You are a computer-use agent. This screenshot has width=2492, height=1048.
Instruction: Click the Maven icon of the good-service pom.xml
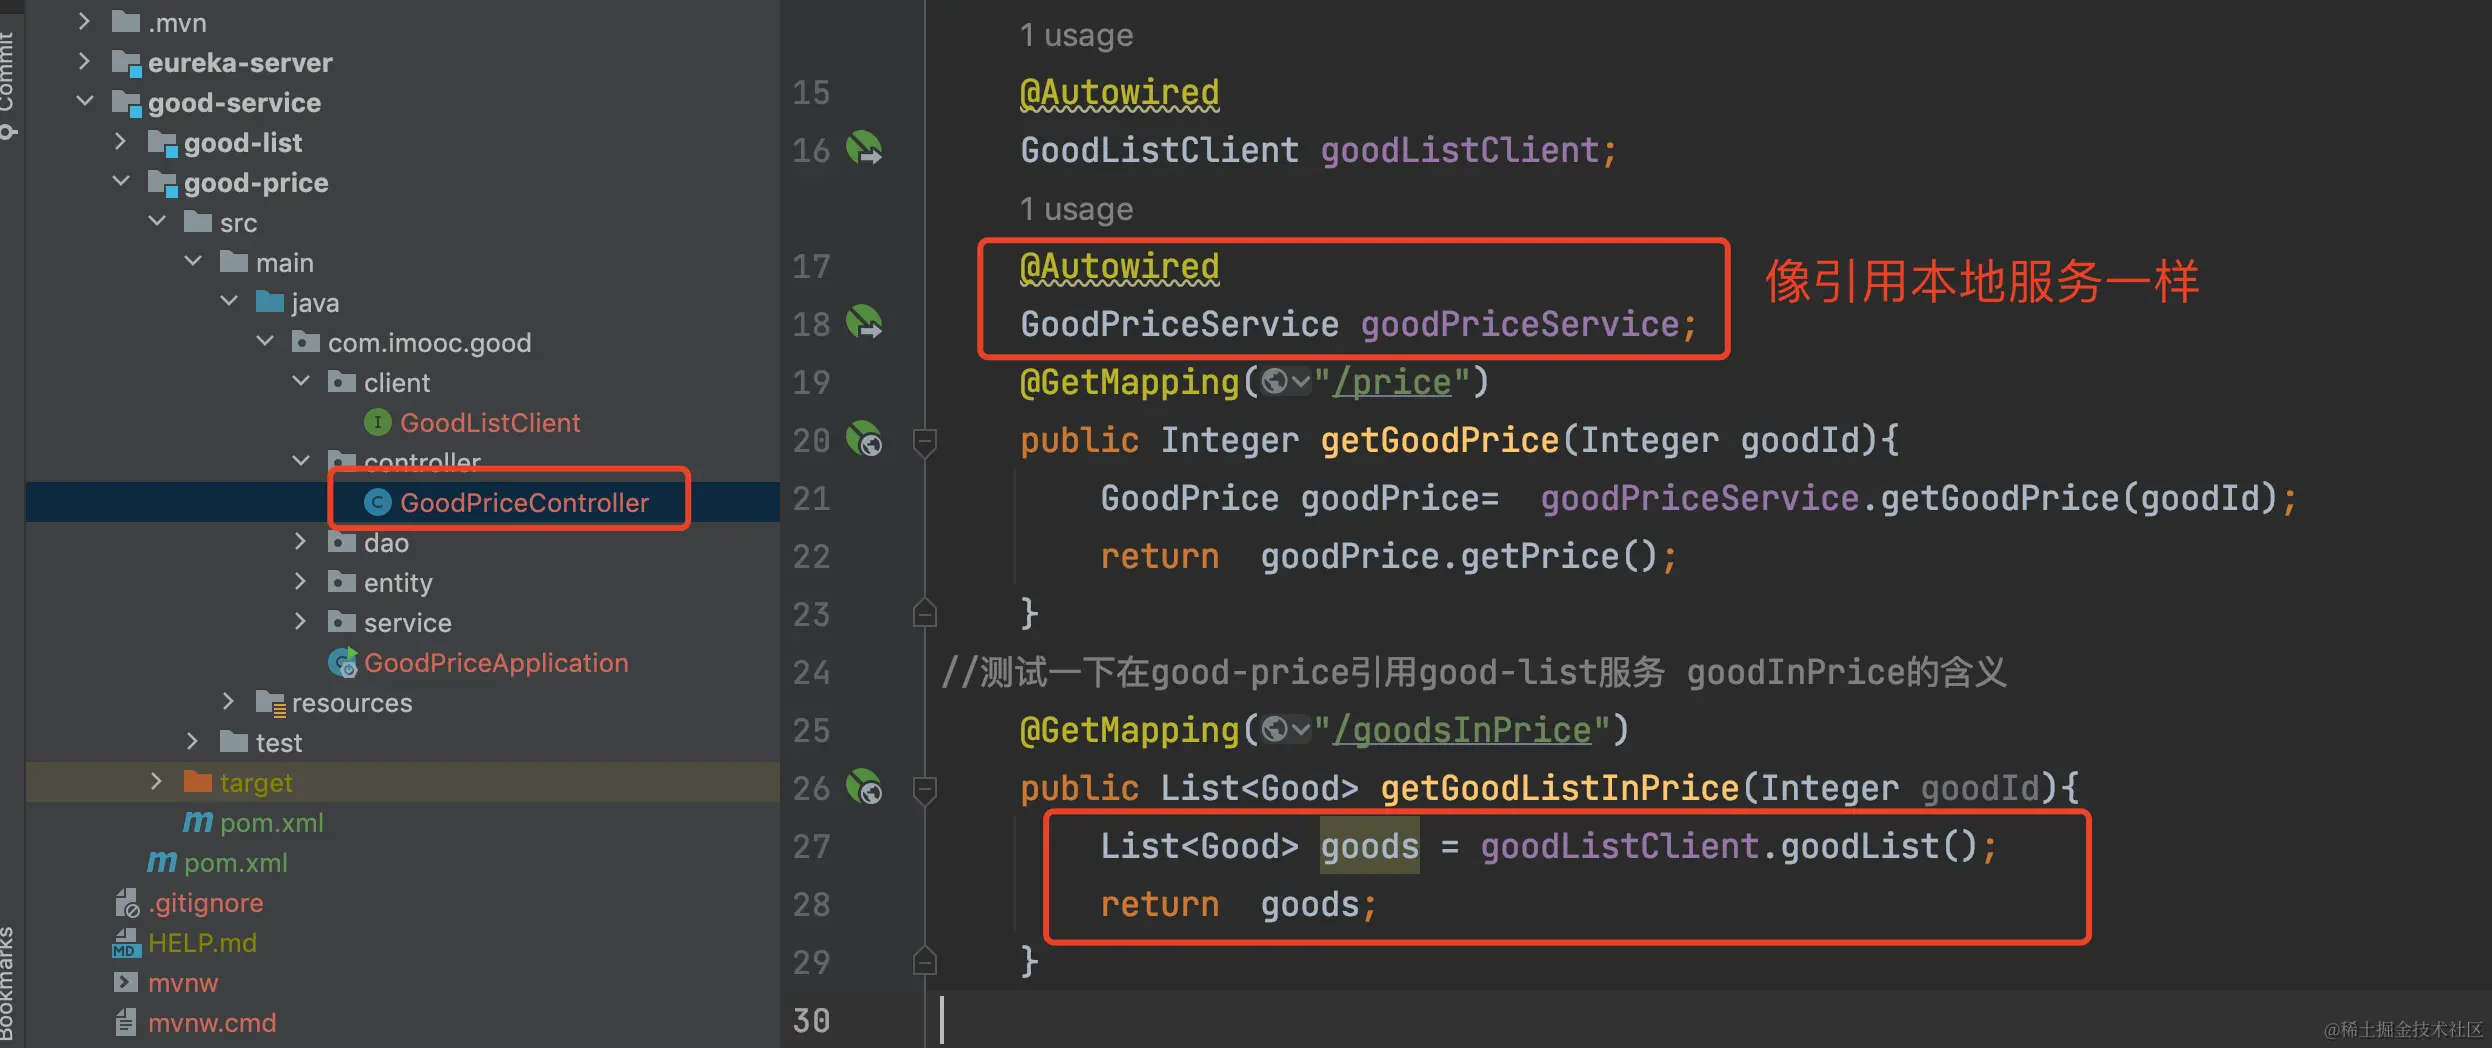pyautogui.click(x=161, y=862)
